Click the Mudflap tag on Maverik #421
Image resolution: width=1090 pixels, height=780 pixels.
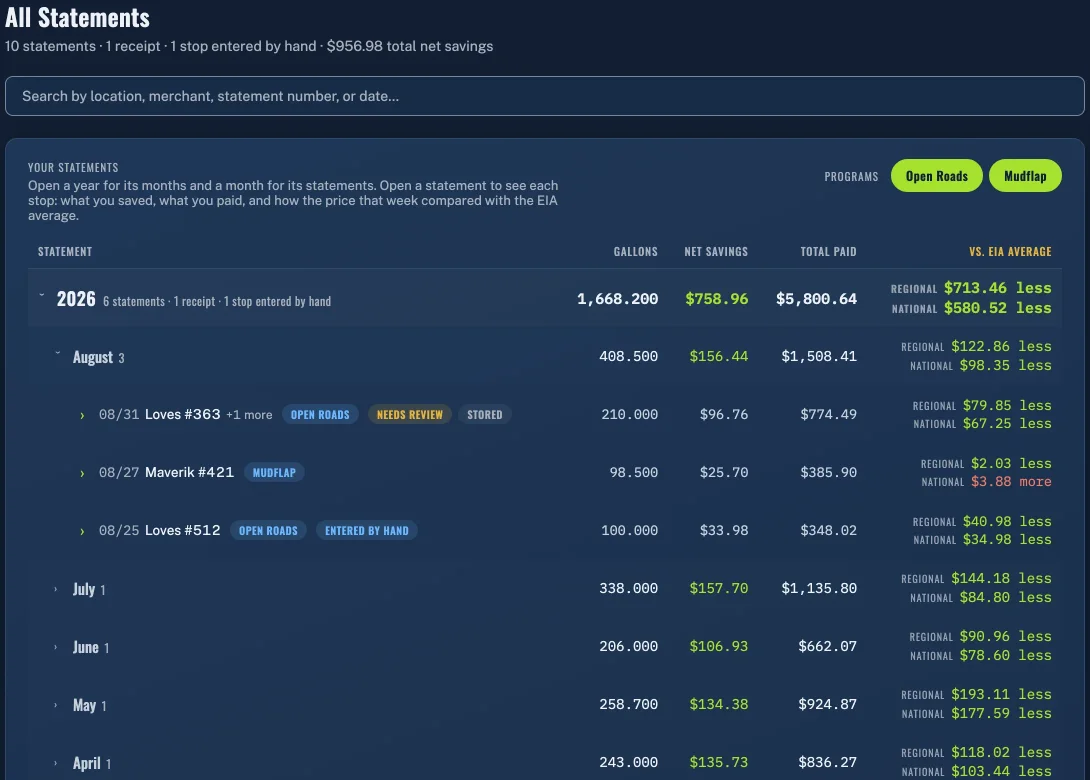274,473
